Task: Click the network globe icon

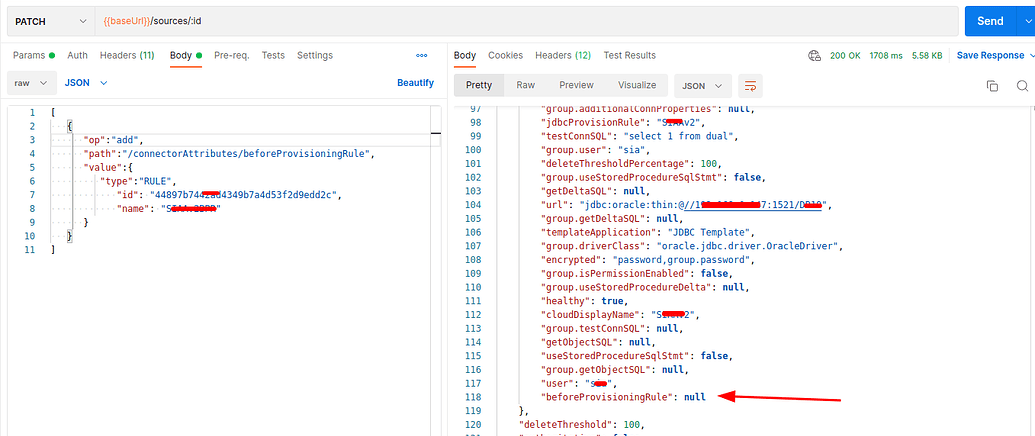Action: [x=814, y=56]
